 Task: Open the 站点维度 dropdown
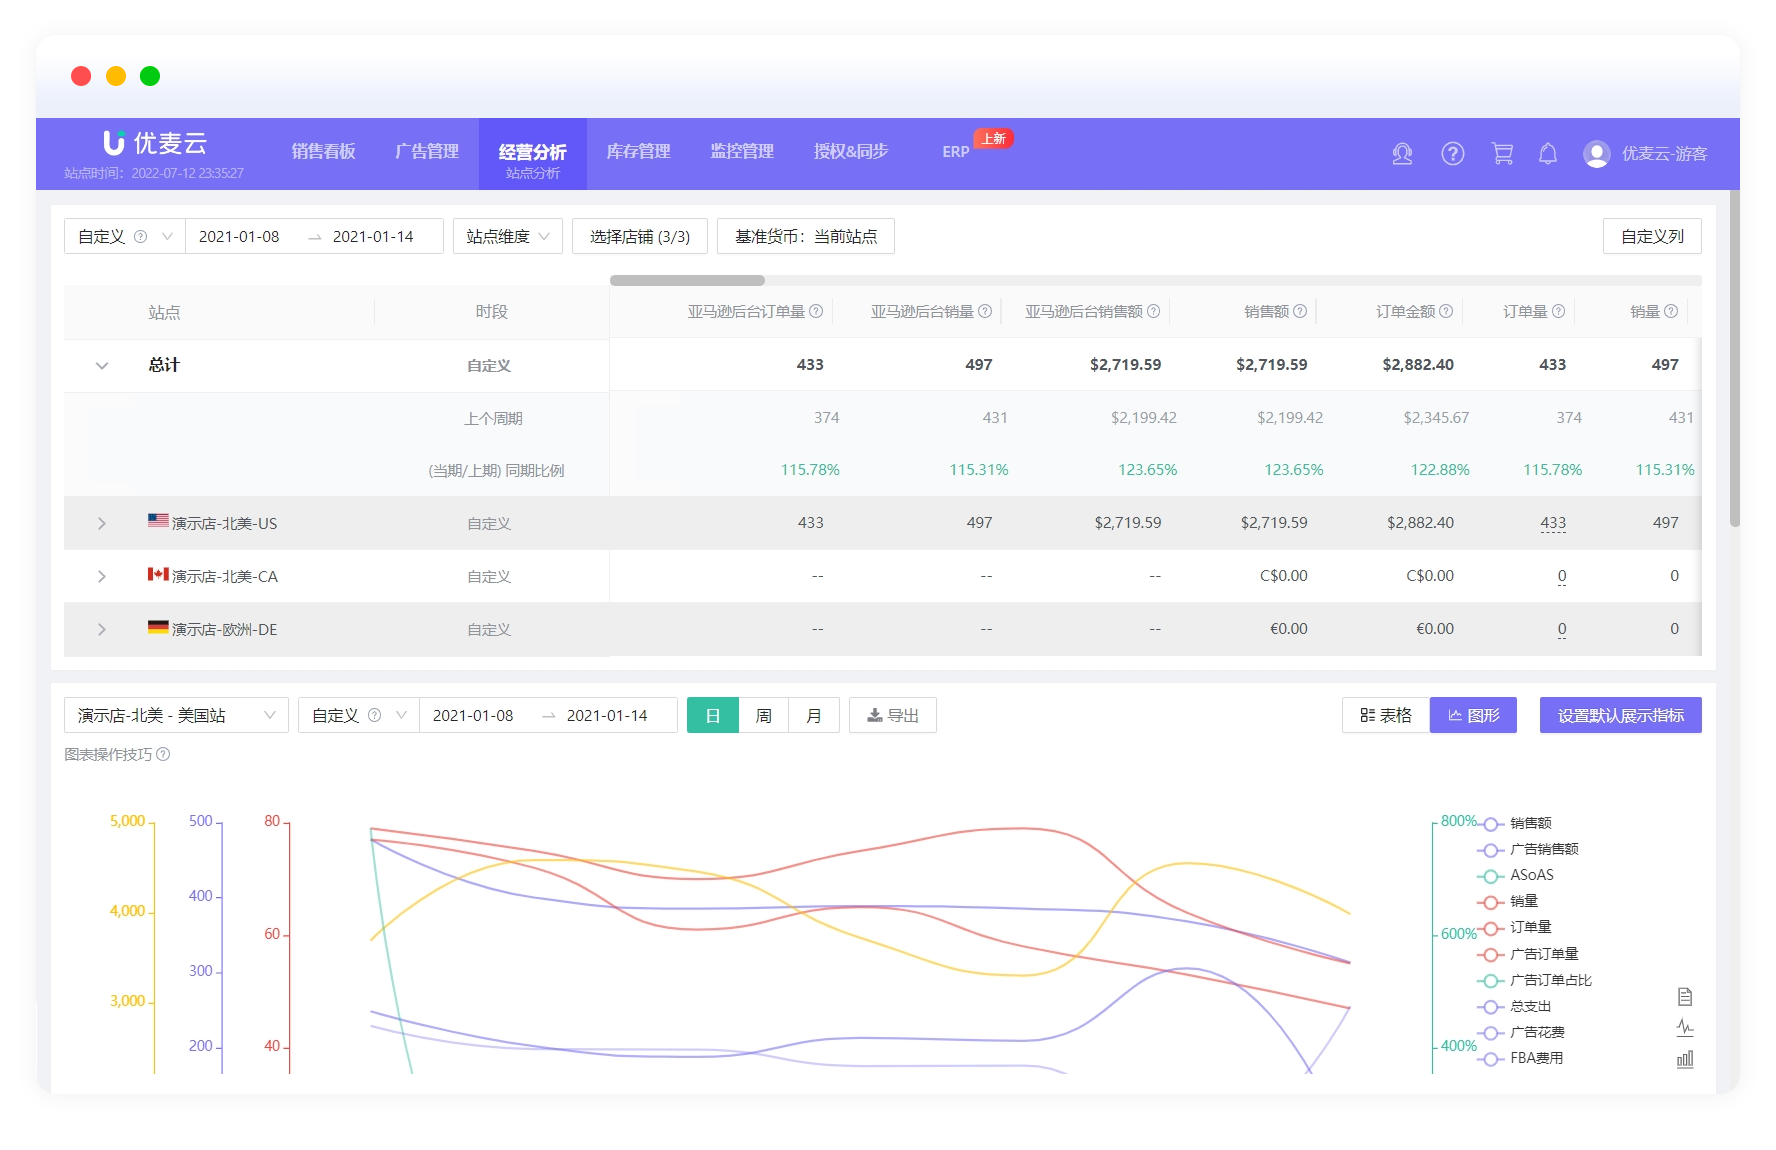pyautogui.click(x=507, y=237)
